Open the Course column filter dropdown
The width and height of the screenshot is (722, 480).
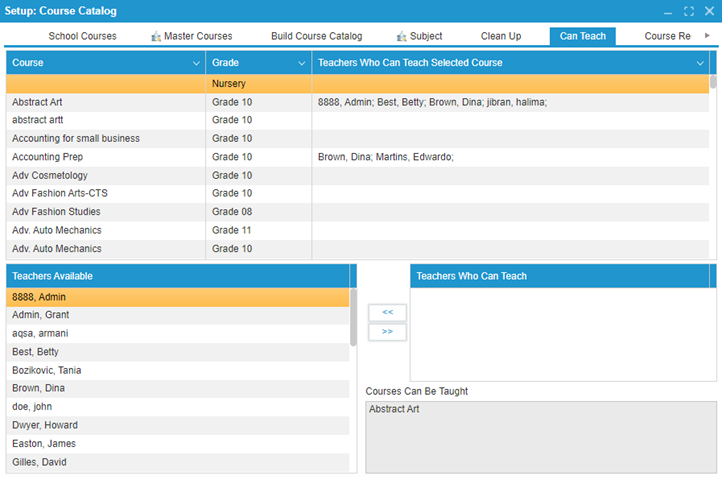196,63
